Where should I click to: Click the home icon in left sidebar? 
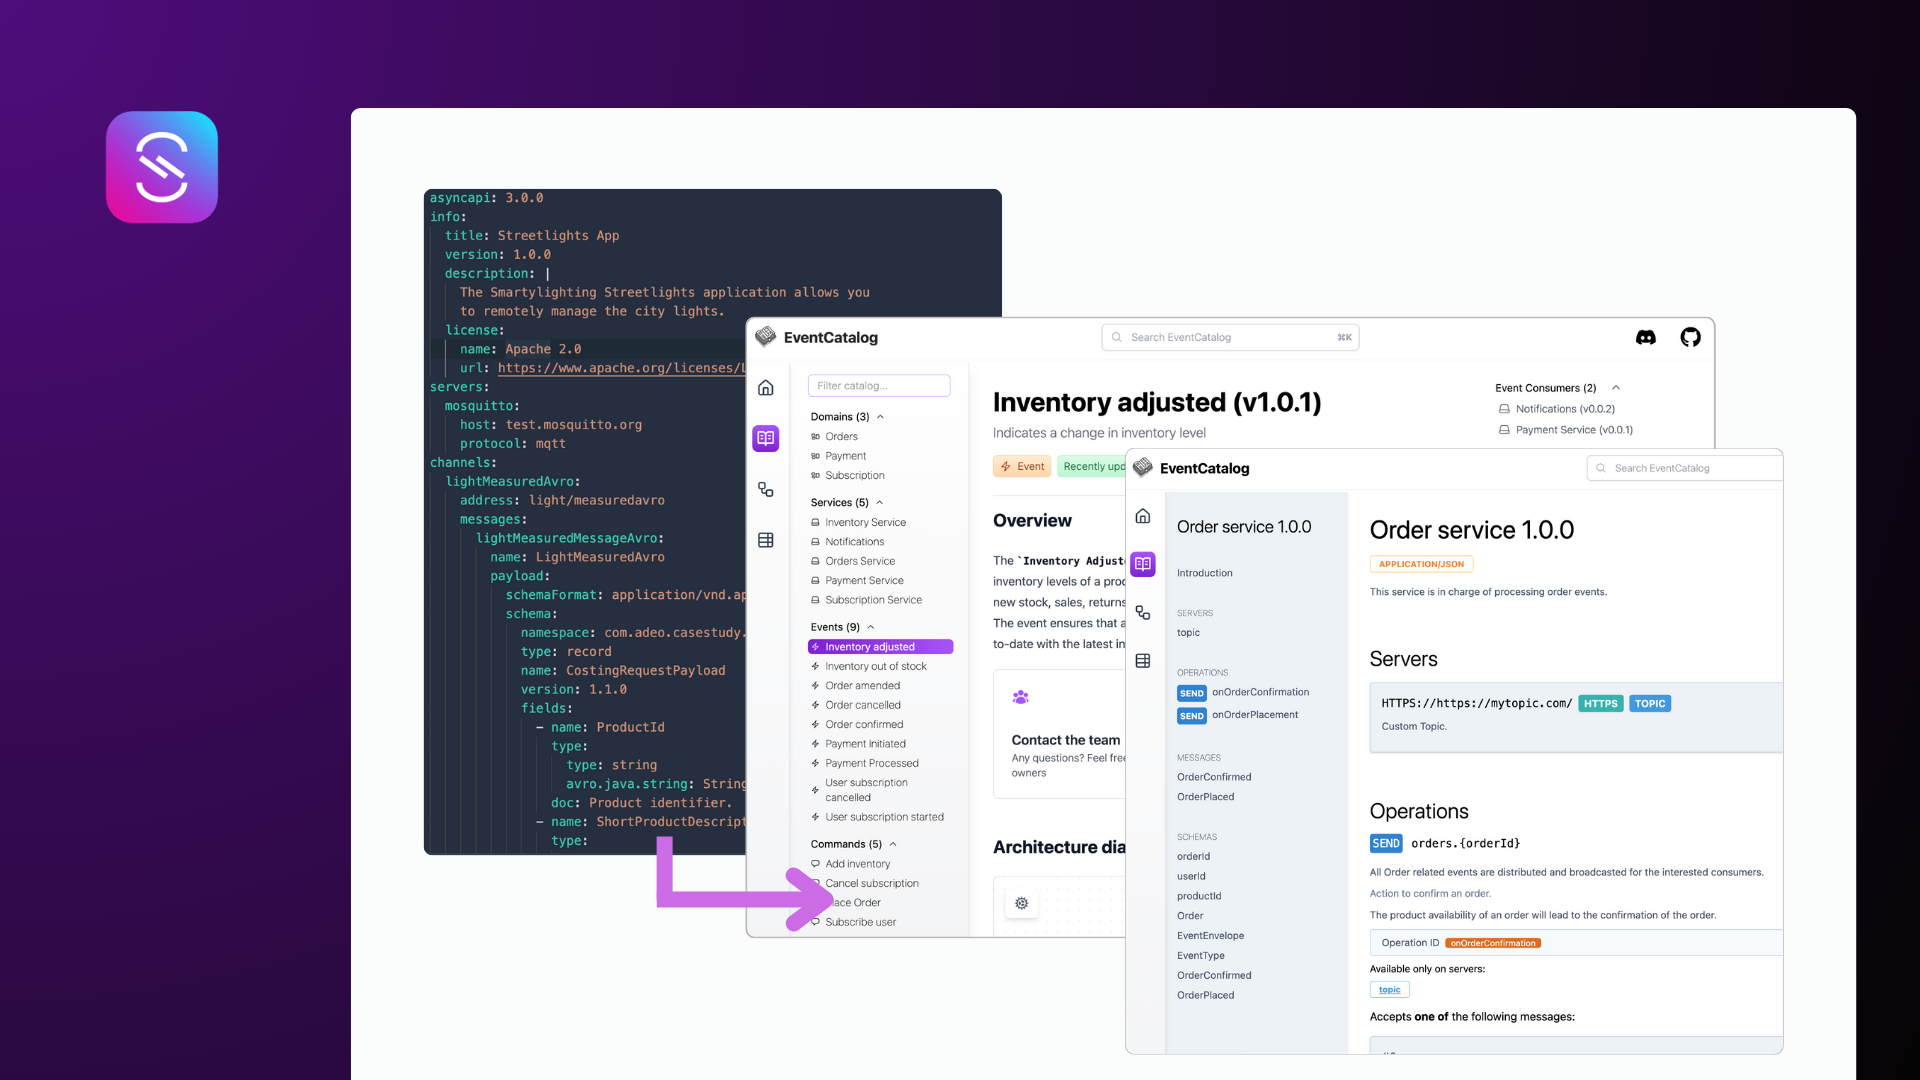tap(766, 388)
